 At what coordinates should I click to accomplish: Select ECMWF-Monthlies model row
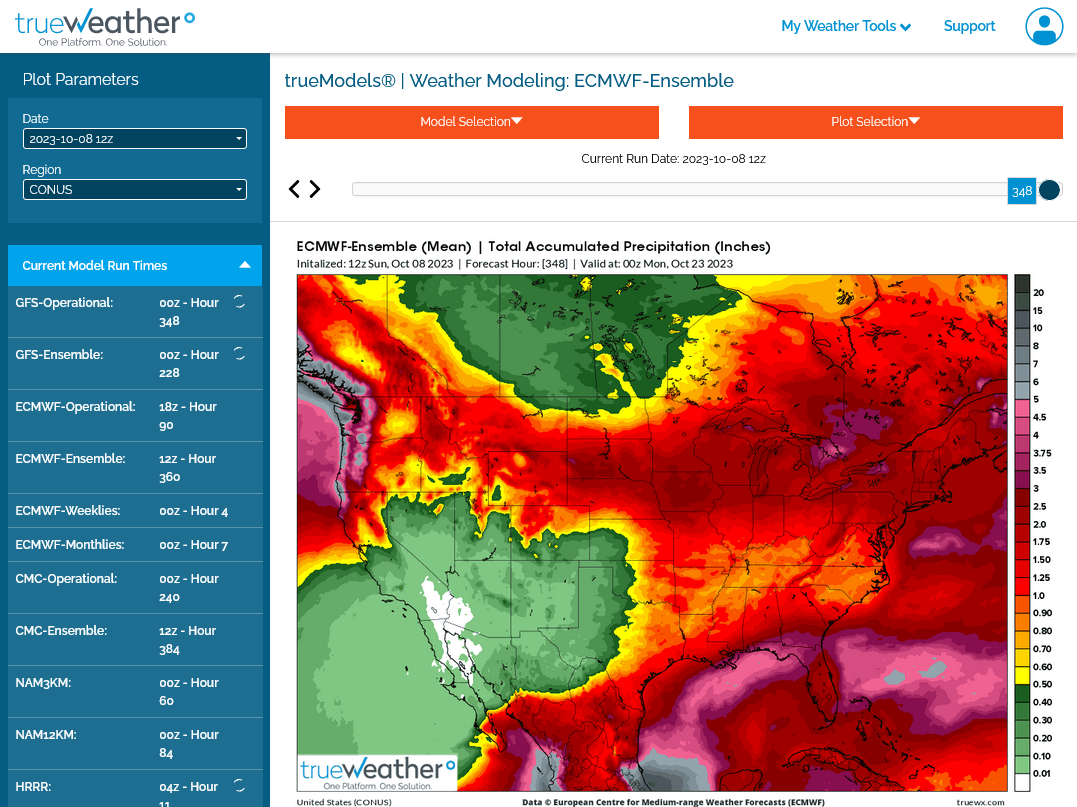pos(135,545)
